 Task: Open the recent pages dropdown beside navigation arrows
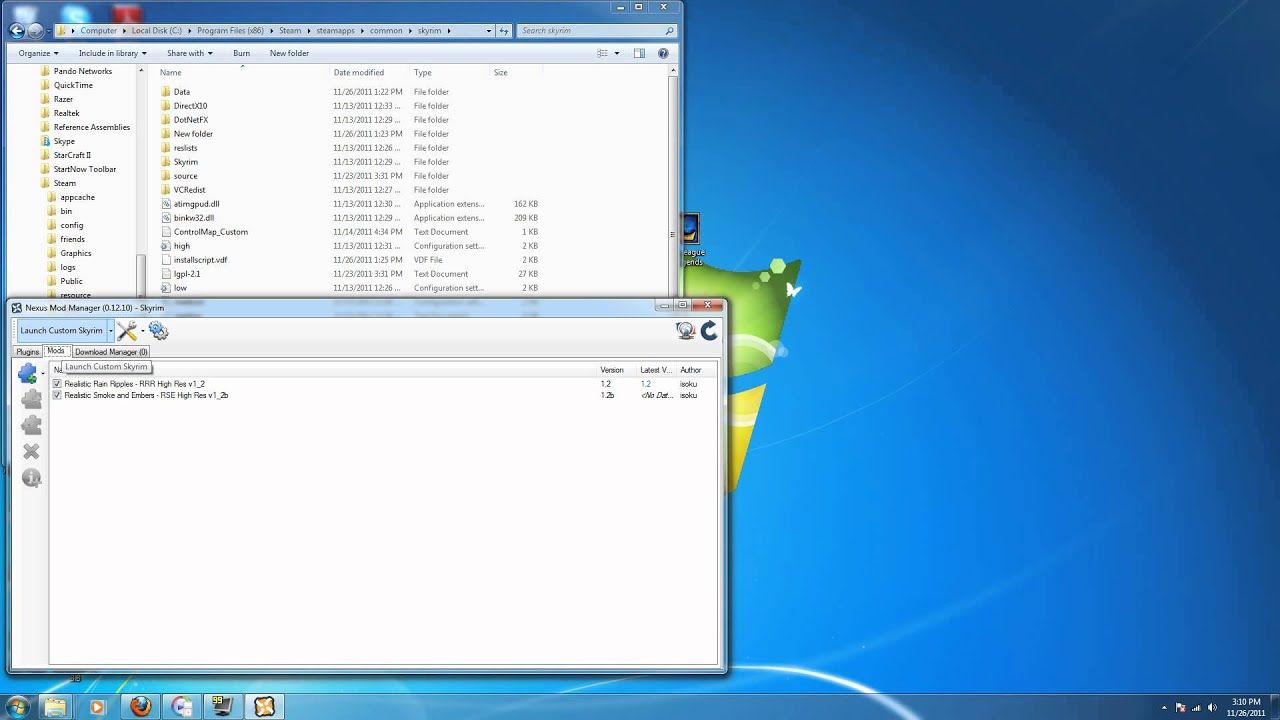50,31
